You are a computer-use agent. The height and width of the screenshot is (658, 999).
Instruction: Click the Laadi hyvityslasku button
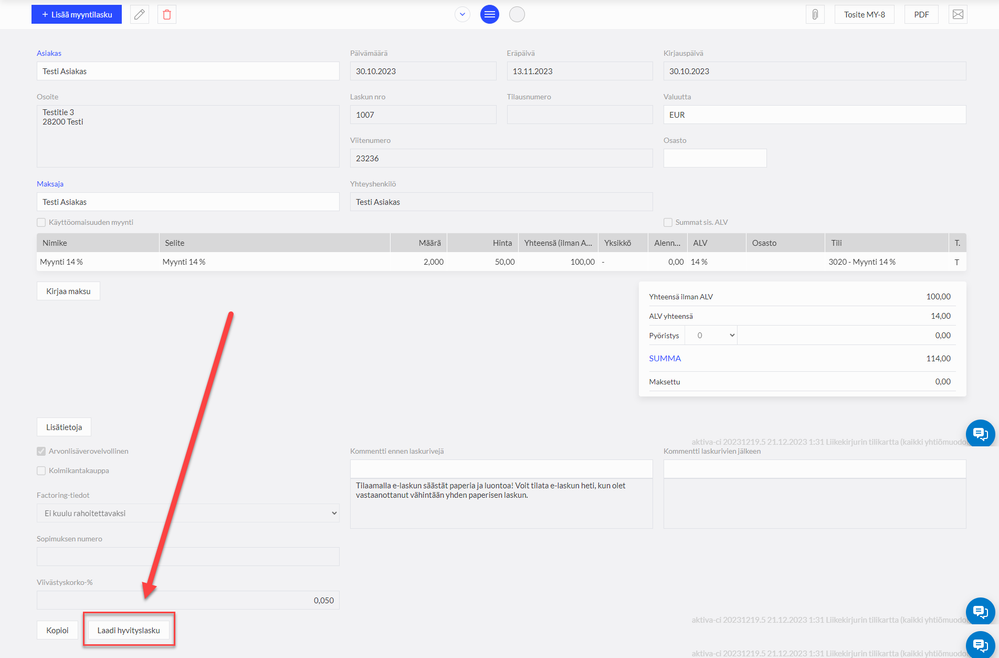coord(129,631)
